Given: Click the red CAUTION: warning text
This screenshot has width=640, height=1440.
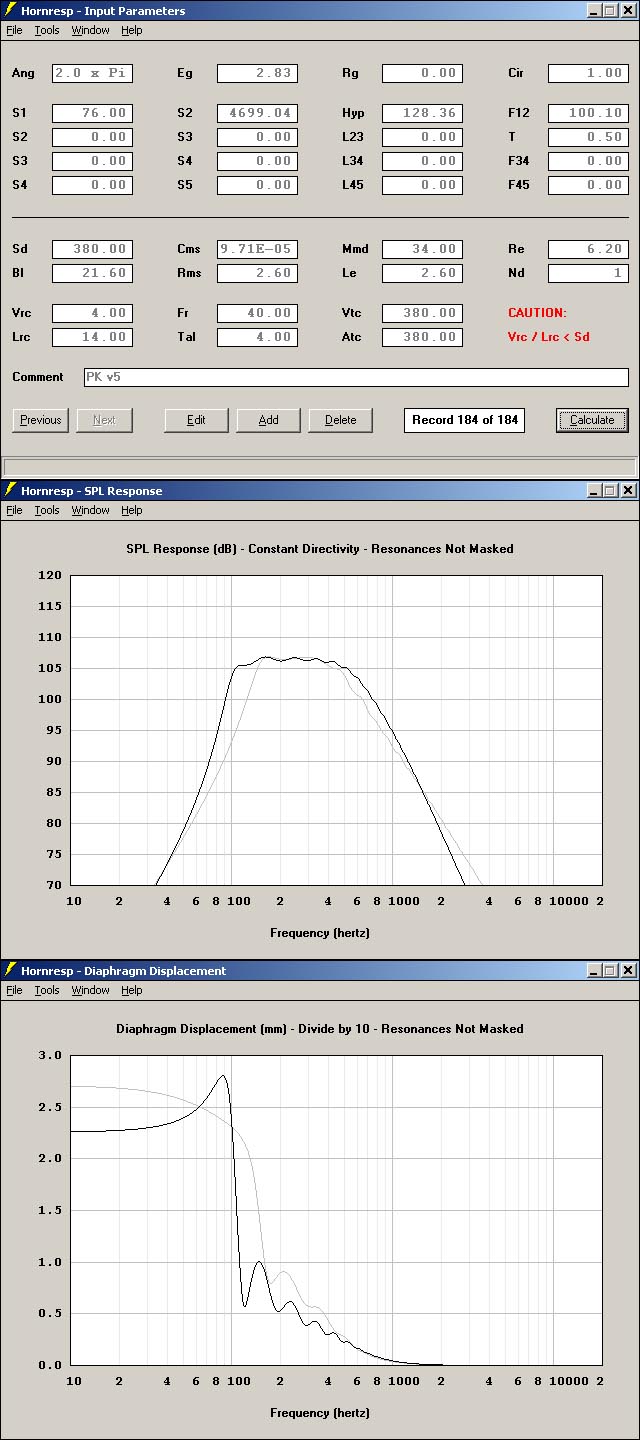Looking at the screenshot, I should point(537,313).
